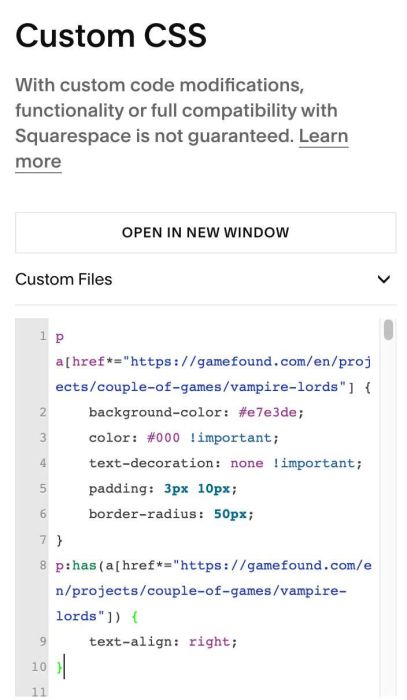Click the #000 color value

click(163, 438)
